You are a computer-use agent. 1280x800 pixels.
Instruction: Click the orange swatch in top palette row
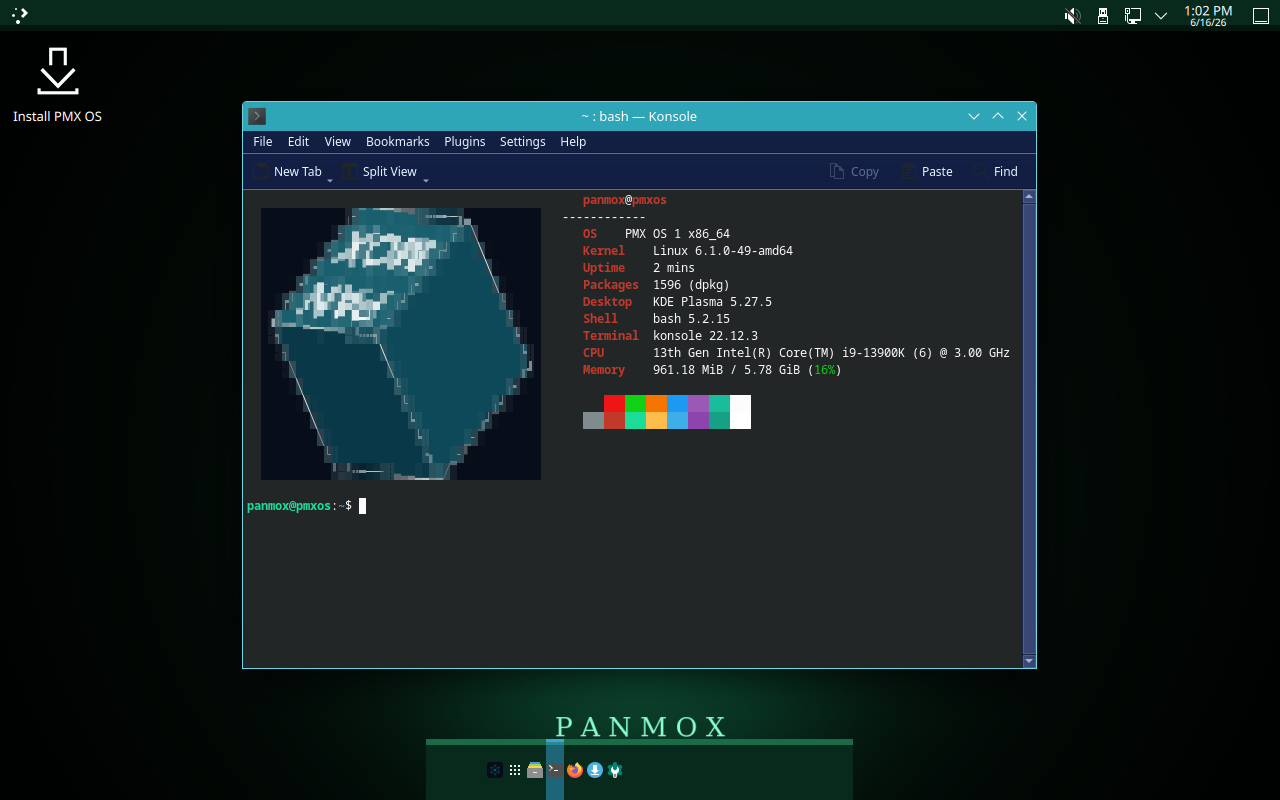pos(656,403)
